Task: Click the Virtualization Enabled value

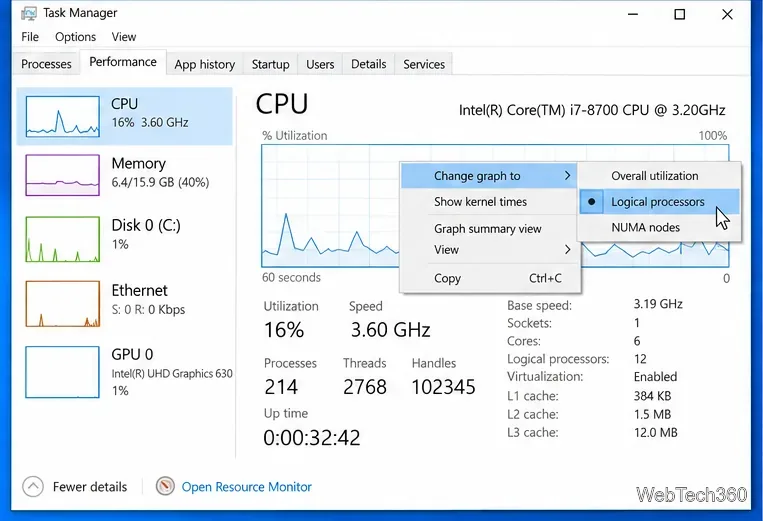Action: (655, 377)
